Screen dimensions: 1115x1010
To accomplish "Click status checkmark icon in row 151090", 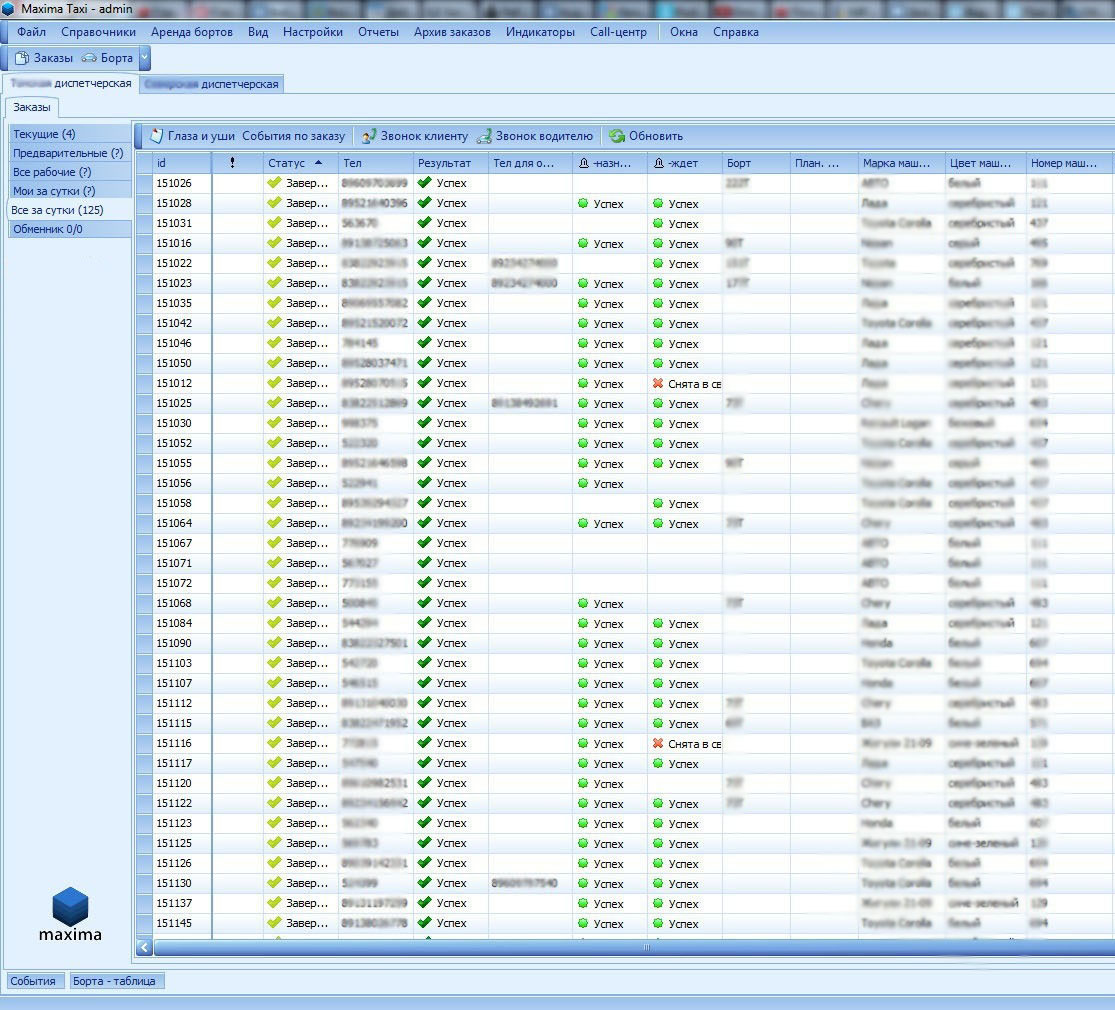I will 274,642.
